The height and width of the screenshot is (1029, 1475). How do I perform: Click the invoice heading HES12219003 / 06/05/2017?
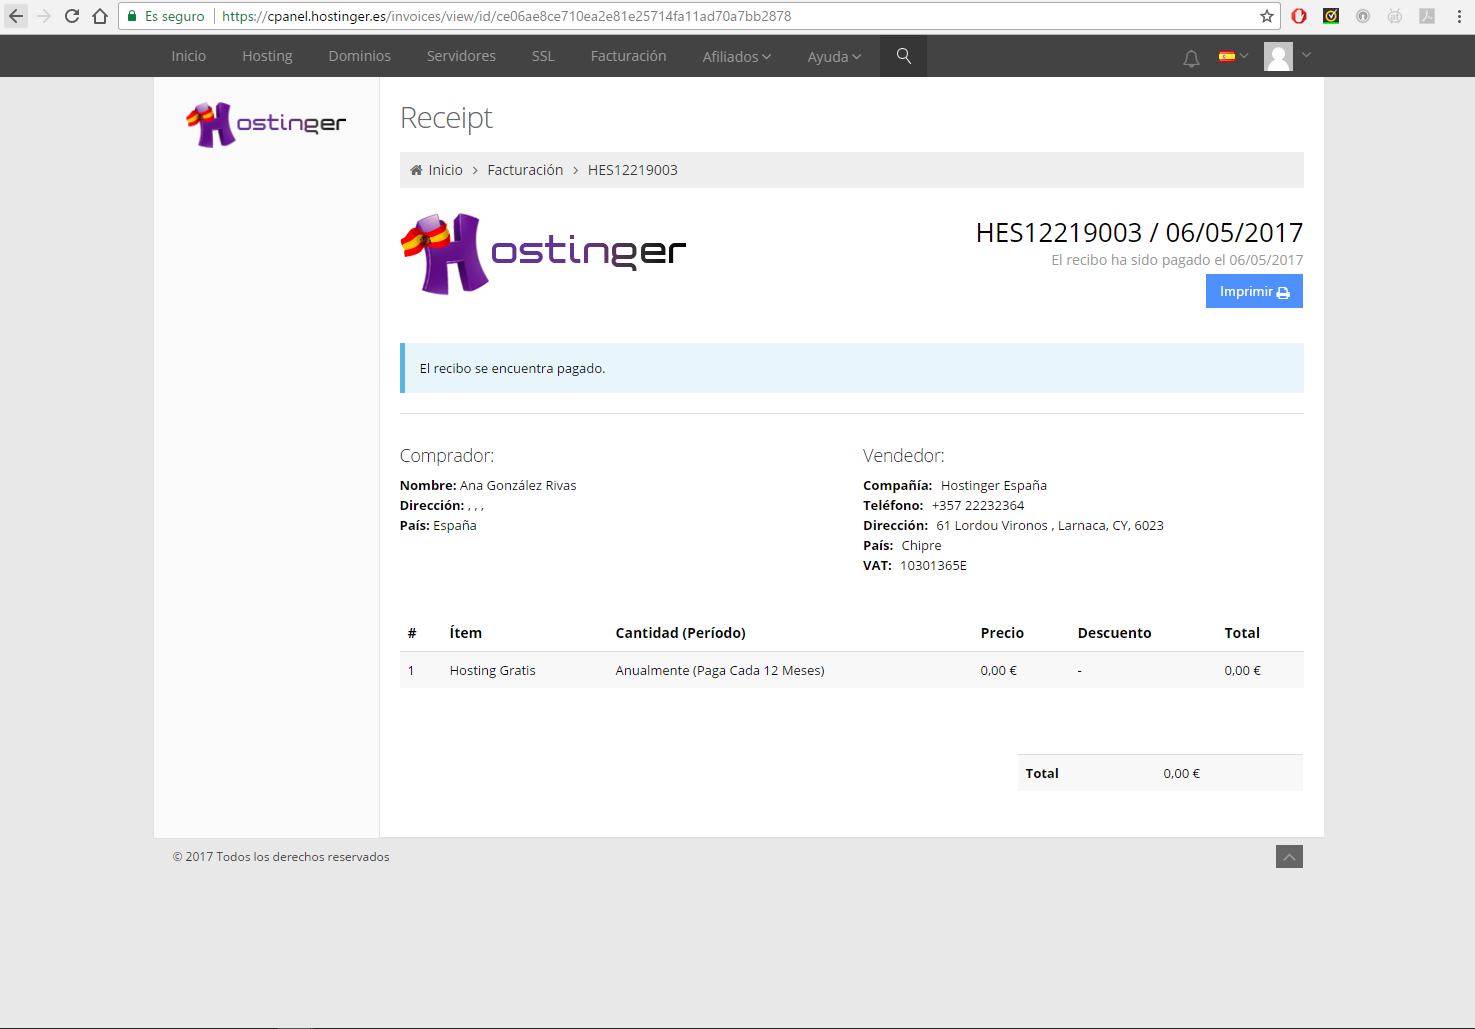[1139, 233]
